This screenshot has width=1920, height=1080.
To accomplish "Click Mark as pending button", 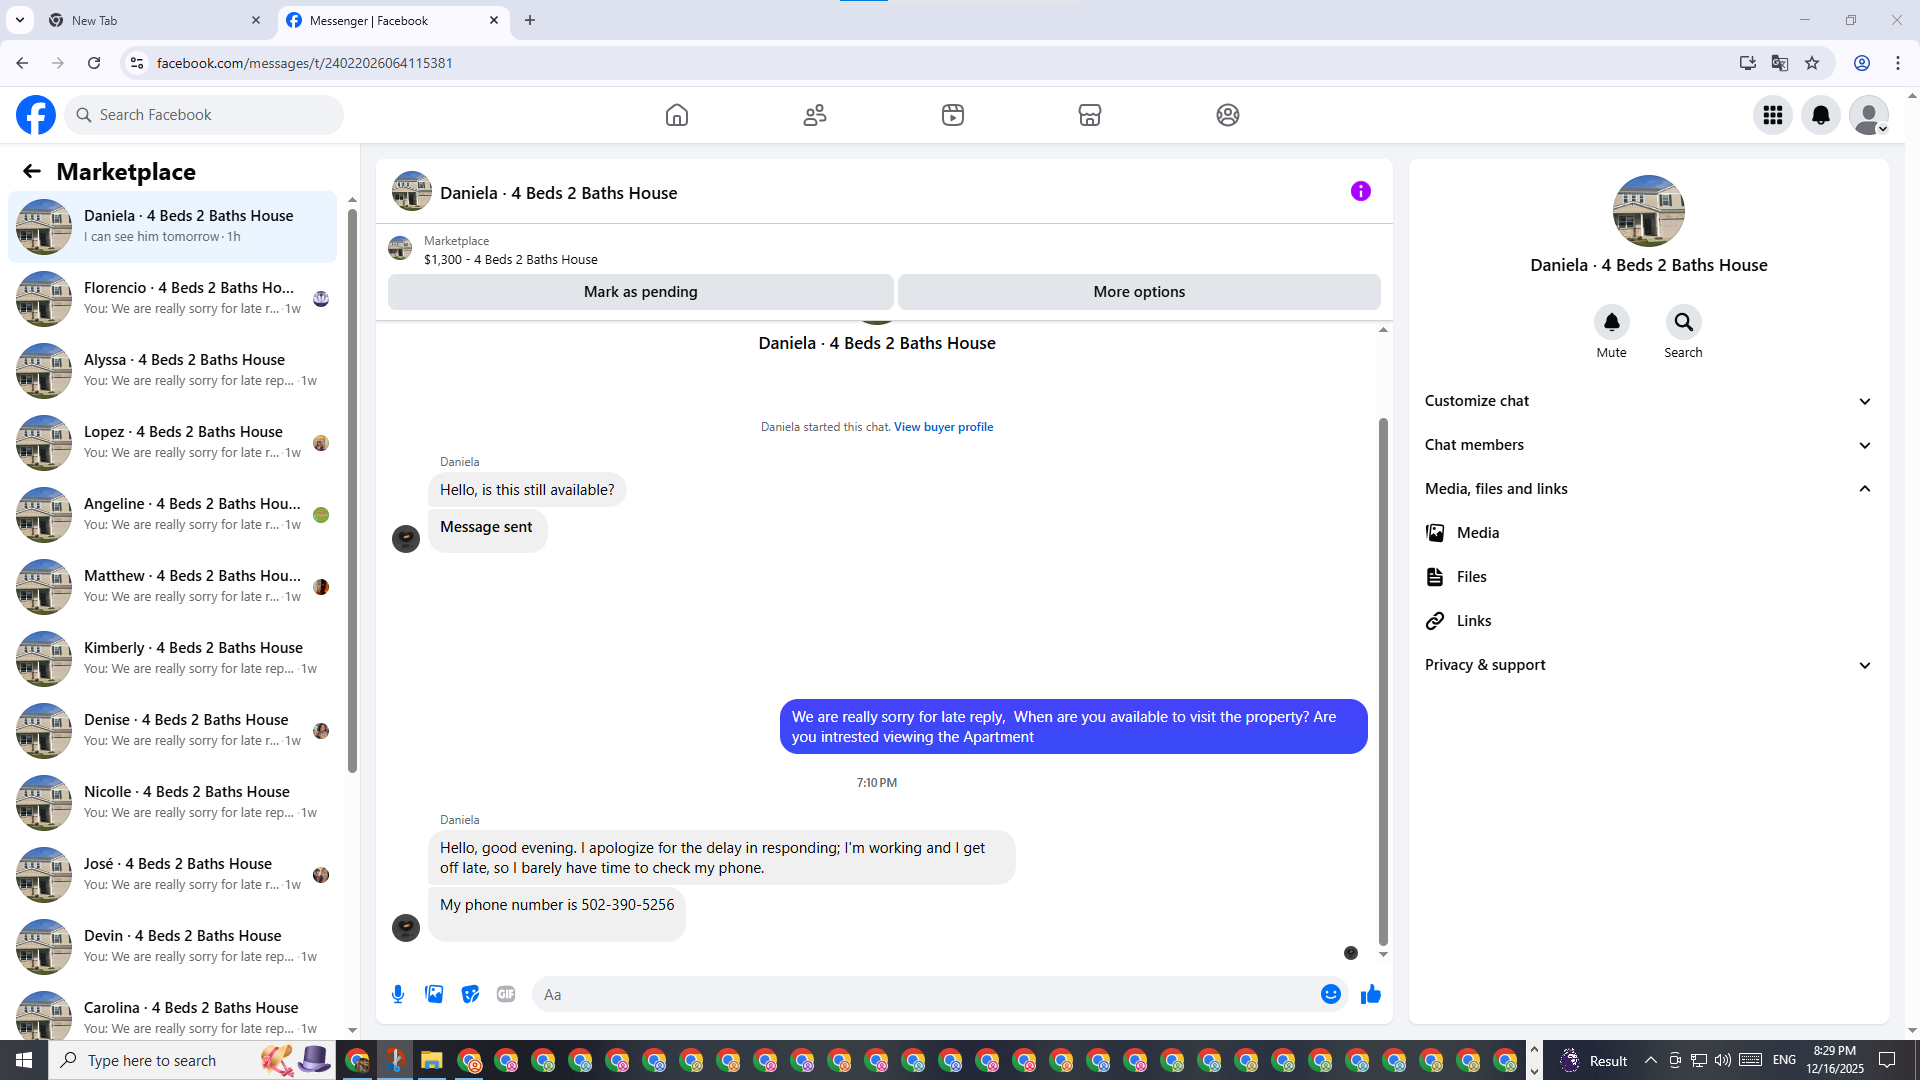I will coord(641,292).
